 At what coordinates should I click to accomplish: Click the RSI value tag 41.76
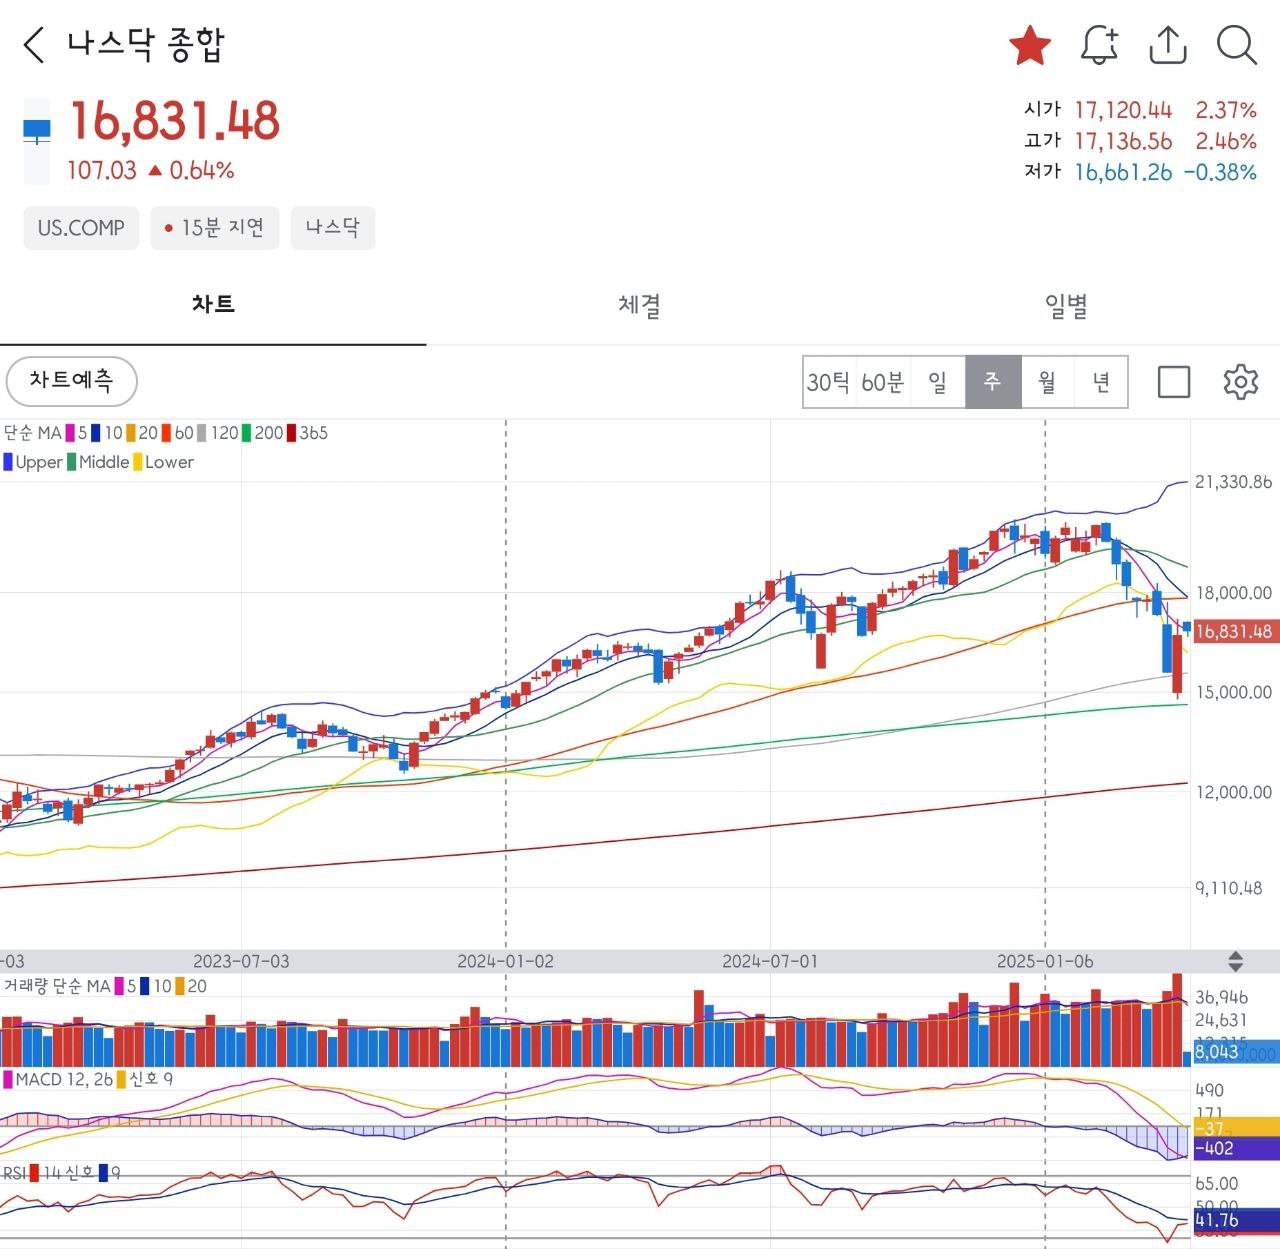[1237, 1220]
